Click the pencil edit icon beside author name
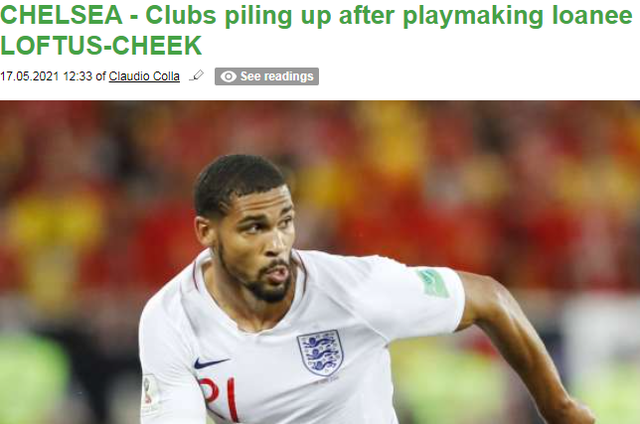The height and width of the screenshot is (424, 640). pyautogui.click(x=196, y=76)
